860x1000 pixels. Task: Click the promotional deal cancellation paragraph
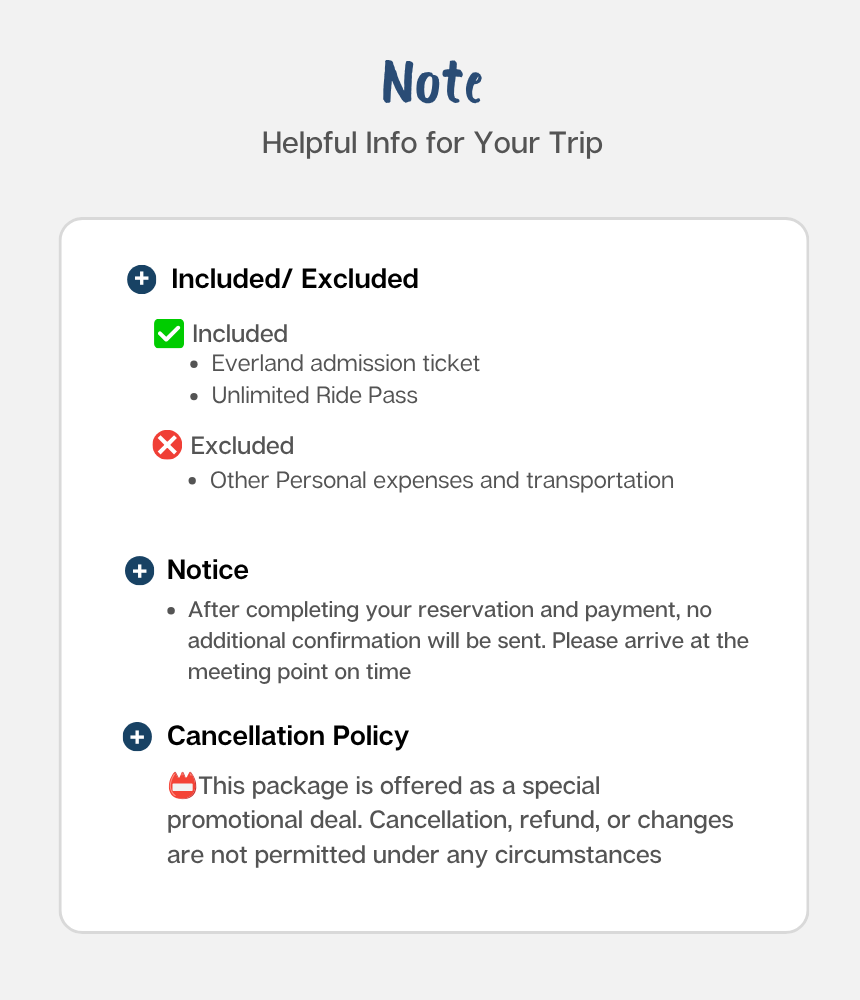[450, 820]
